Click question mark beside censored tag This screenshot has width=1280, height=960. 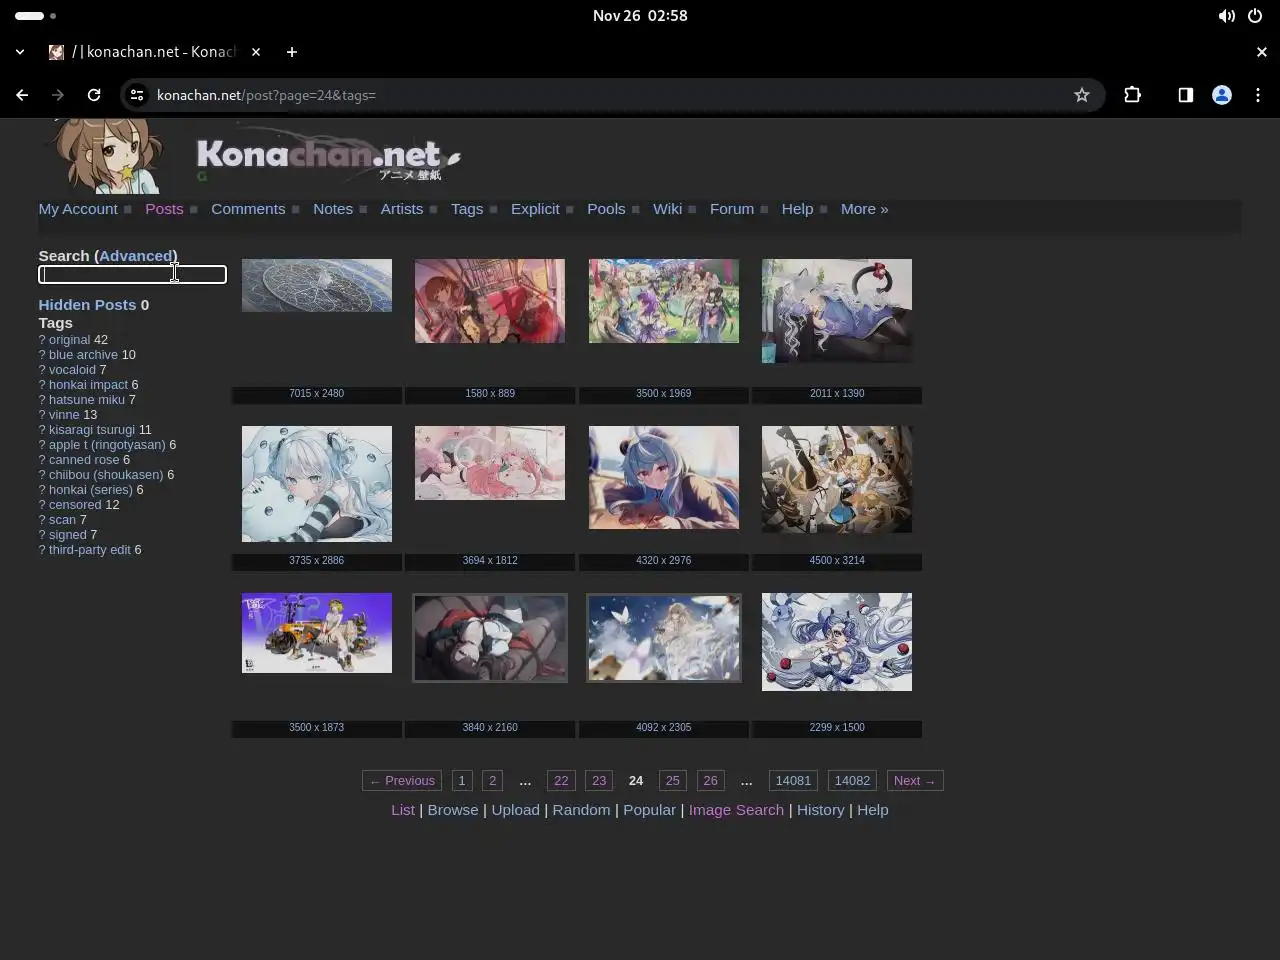(x=42, y=505)
